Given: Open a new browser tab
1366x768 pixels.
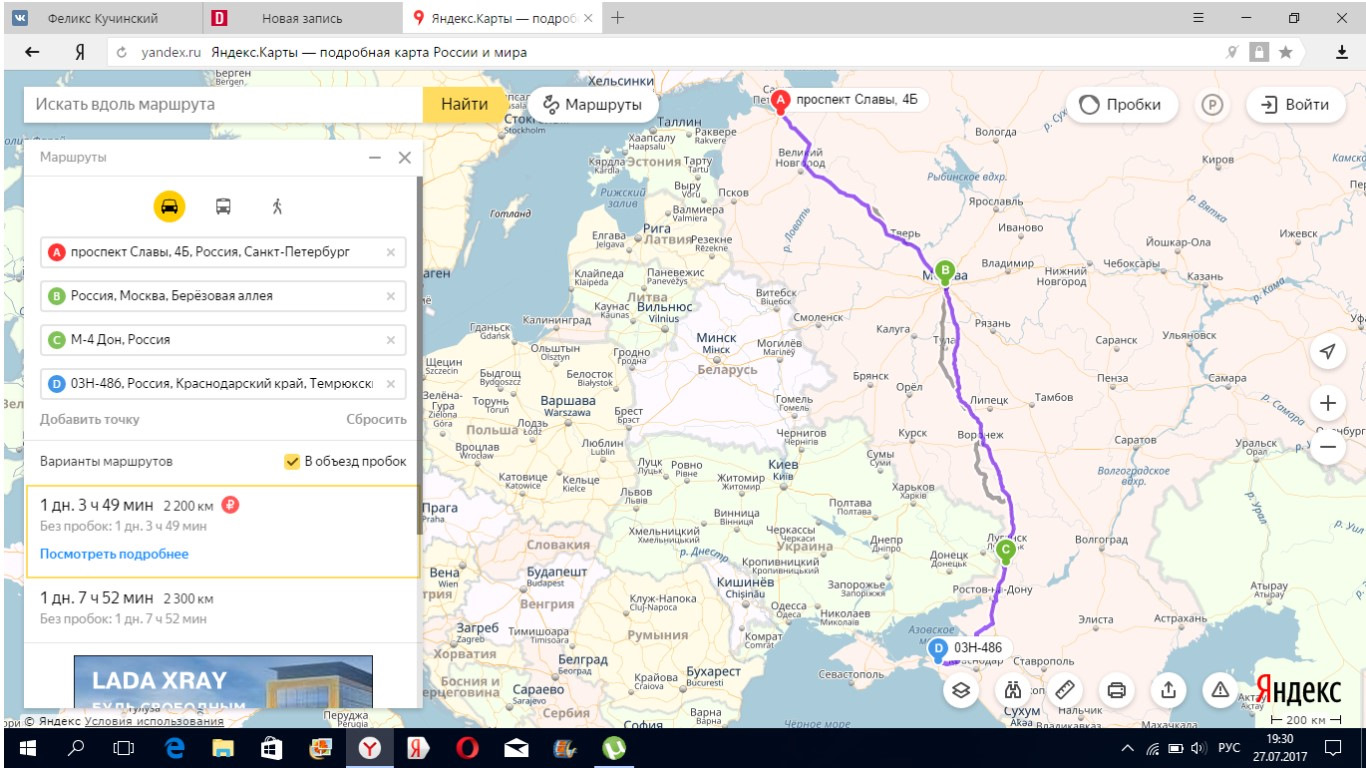Looking at the screenshot, I should pos(618,17).
